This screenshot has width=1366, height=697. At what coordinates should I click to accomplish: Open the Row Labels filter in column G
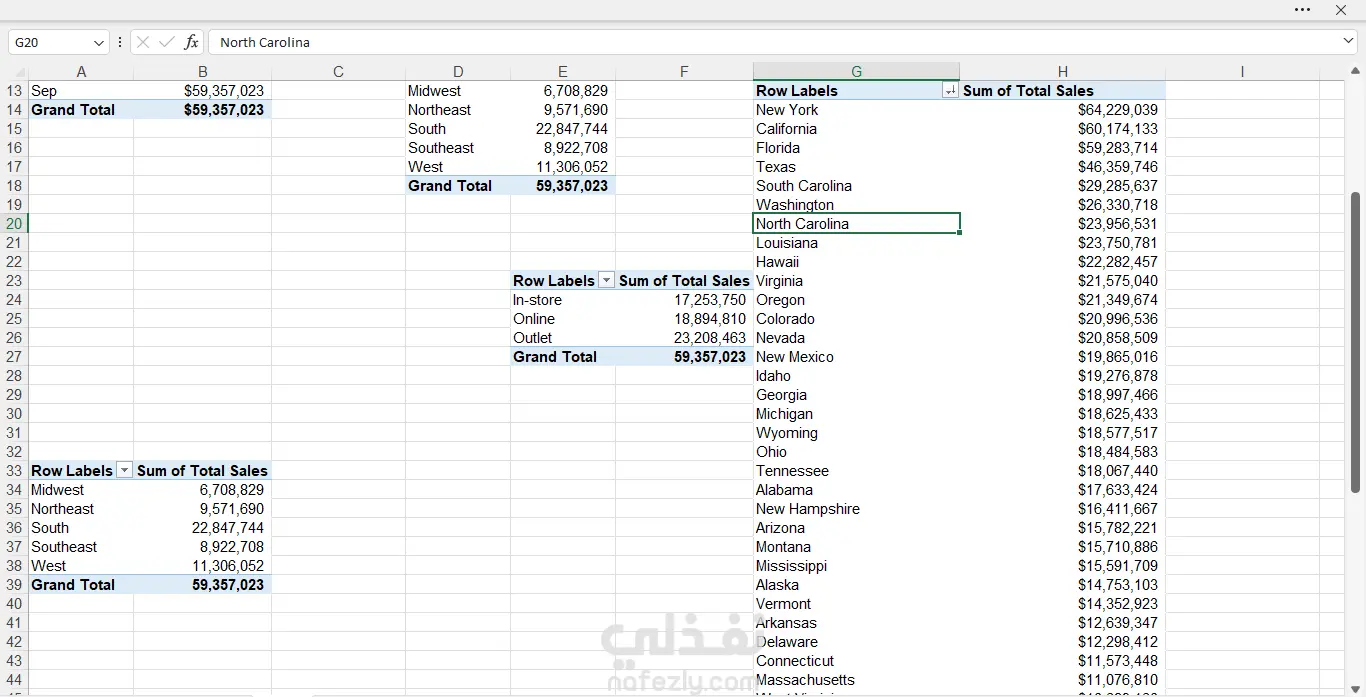(x=950, y=91)
